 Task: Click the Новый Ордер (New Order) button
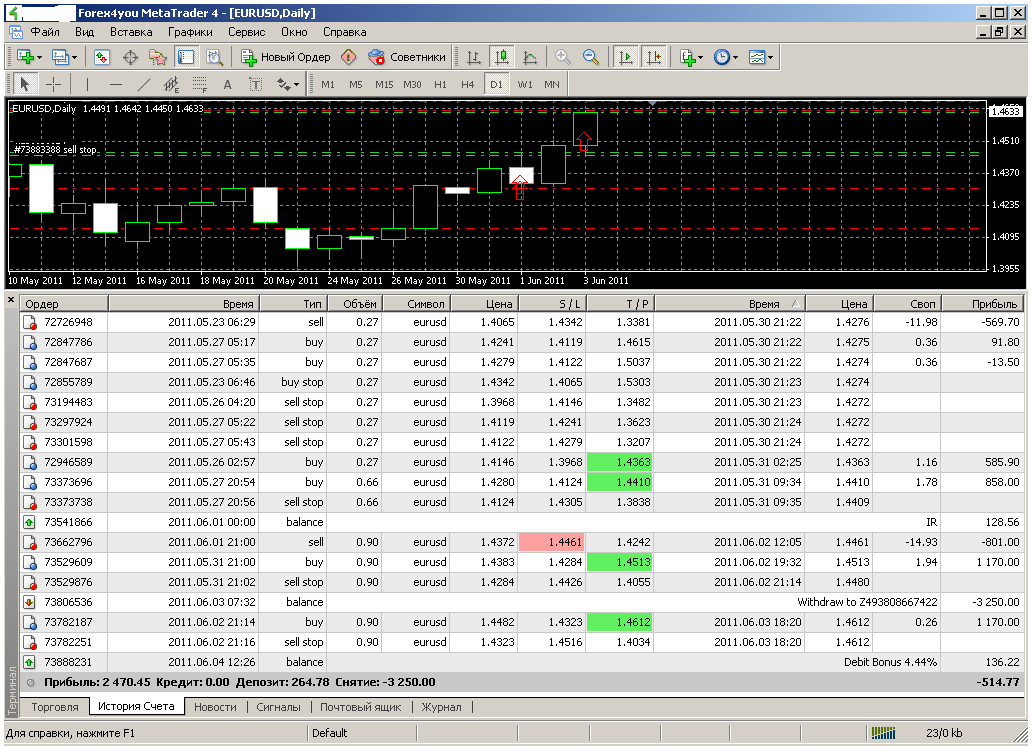pyautogui.click(x=286, y=57)
